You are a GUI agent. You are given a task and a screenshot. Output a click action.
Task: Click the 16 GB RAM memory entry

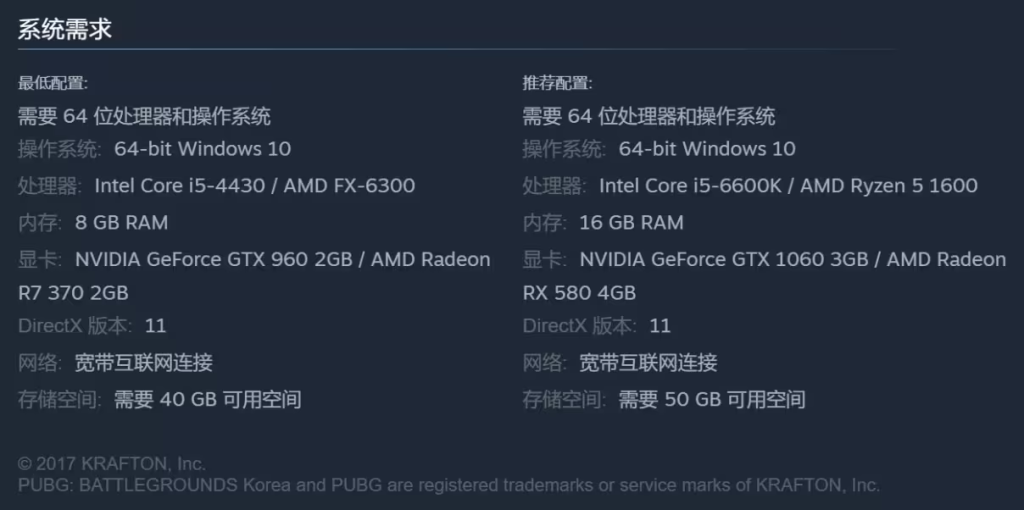tap(632, 223)
